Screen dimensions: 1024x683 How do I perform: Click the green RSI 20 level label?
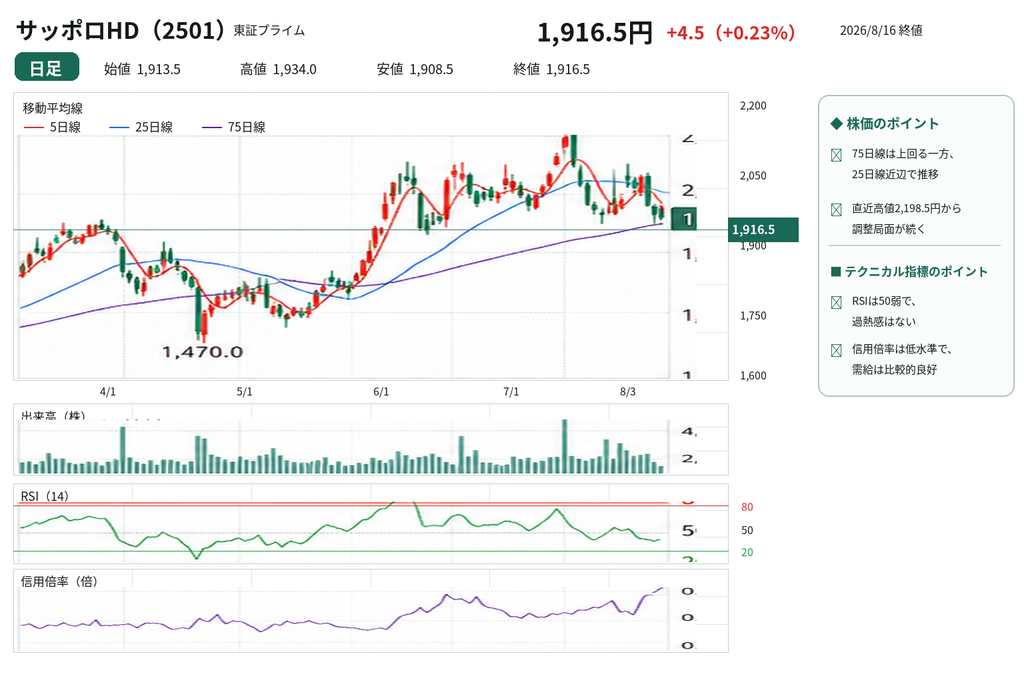click(x=747, y=552)
